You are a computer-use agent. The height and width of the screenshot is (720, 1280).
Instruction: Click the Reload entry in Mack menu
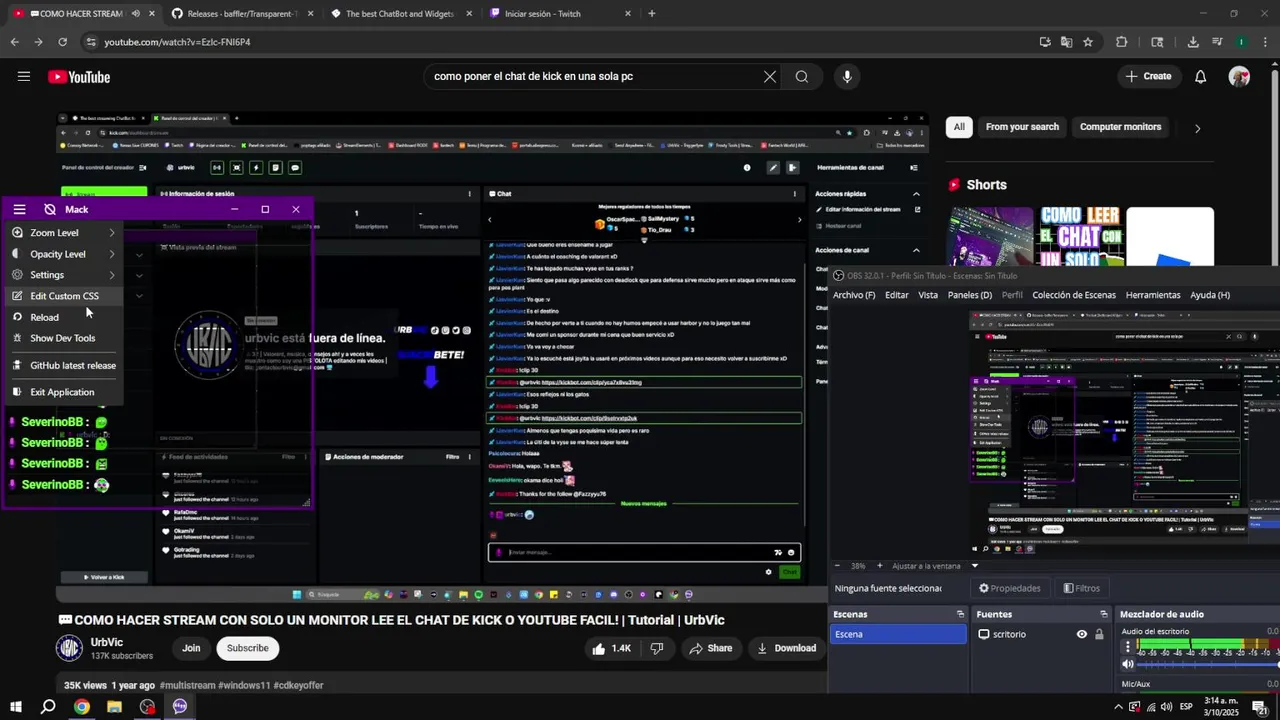(x=63, y=317)
